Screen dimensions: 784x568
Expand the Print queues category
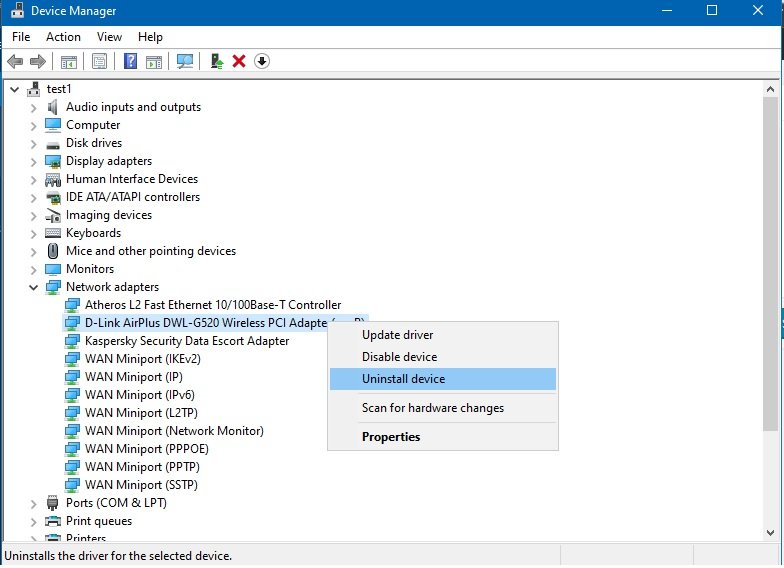pos(34,522)
